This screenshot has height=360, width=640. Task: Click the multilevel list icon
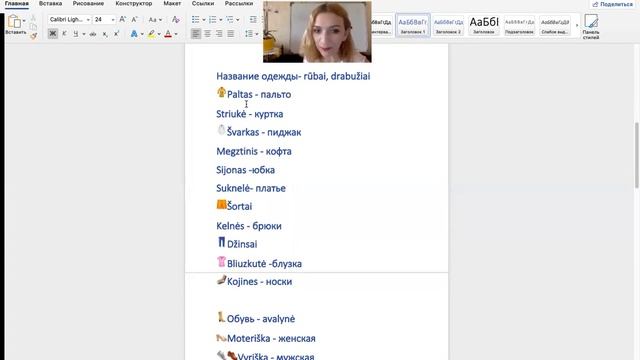point(230,20)
